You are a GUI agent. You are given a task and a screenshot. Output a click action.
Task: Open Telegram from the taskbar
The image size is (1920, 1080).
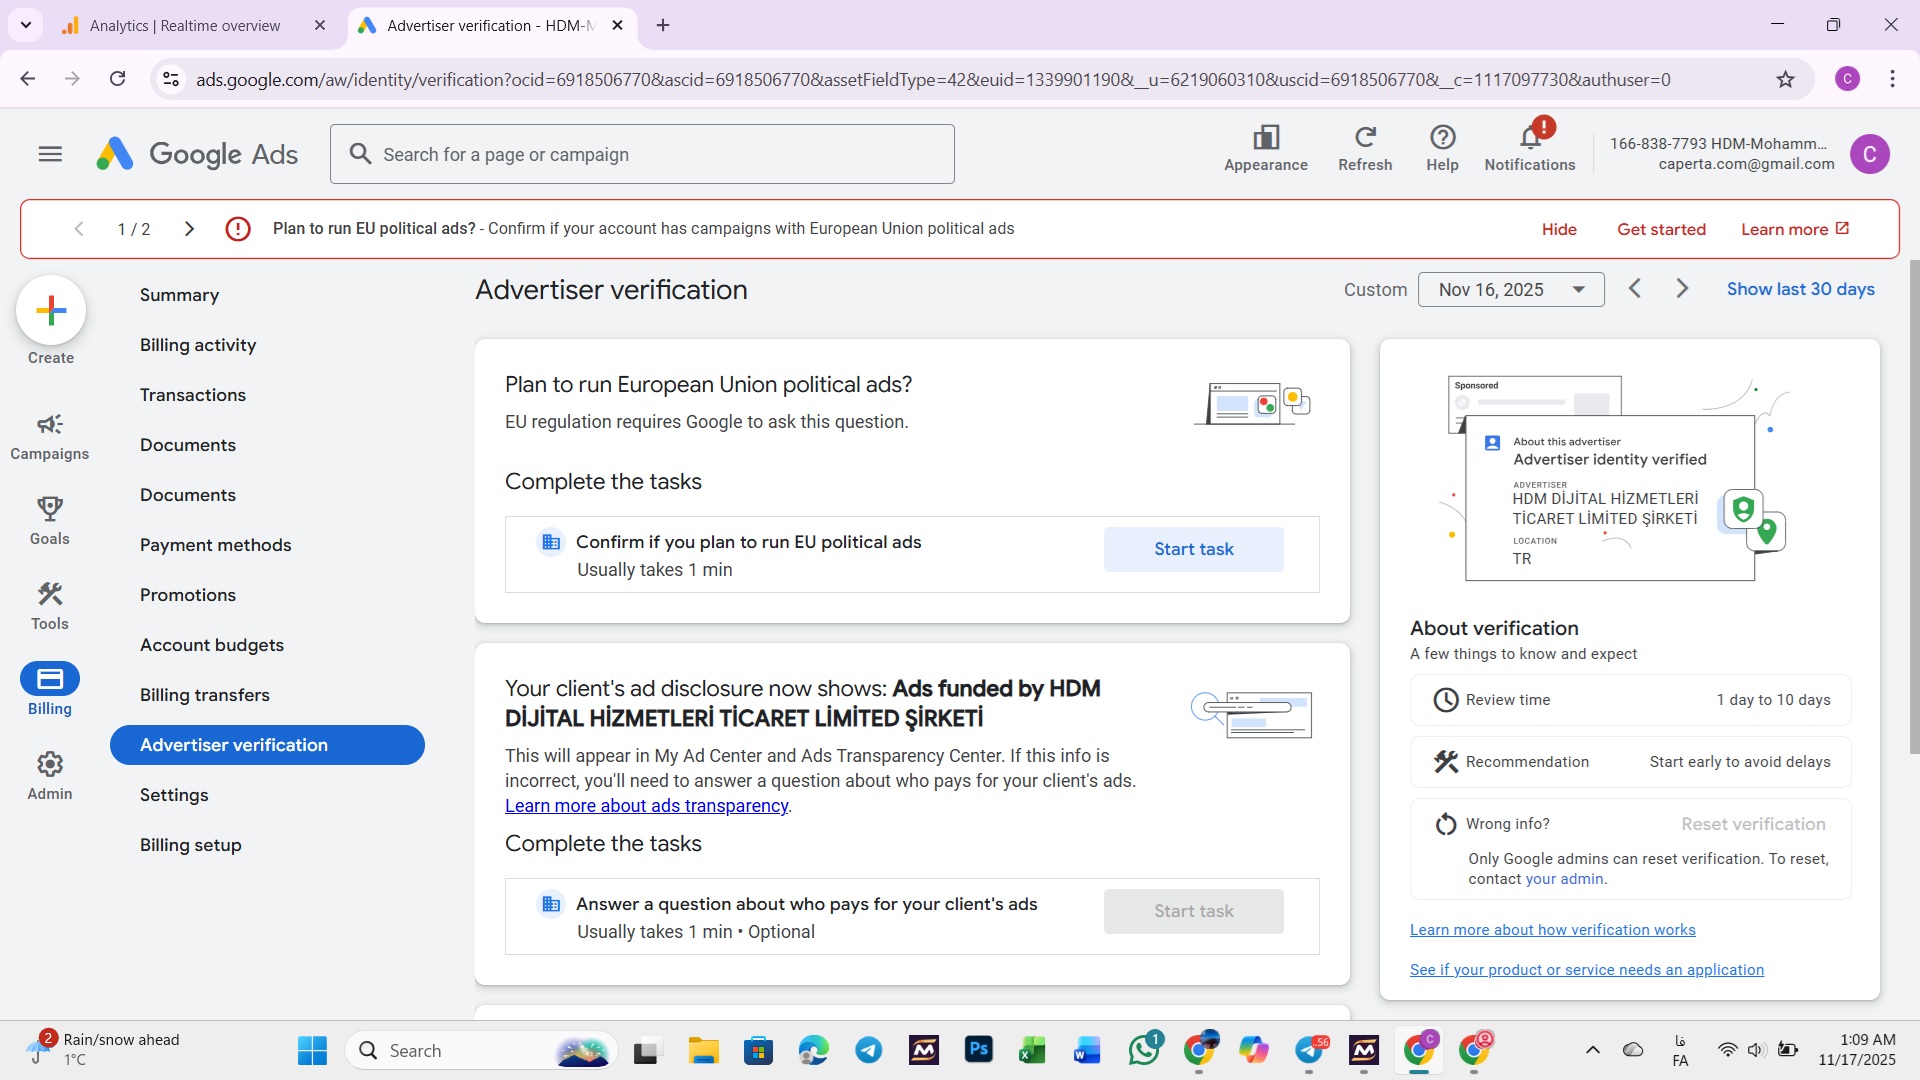coord(868,1051)
